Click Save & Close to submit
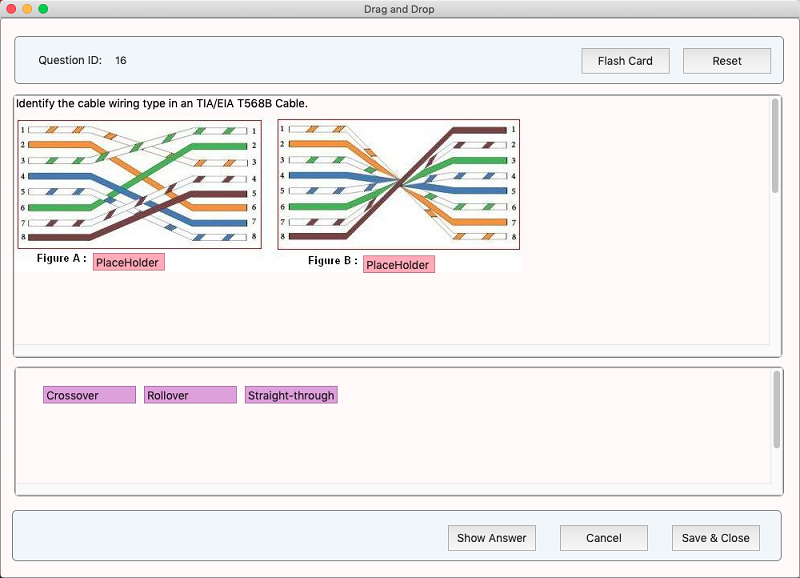 (x=715, y=537)
